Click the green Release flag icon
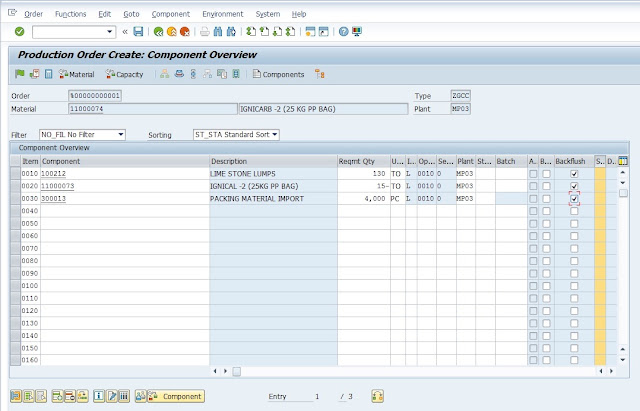Image resolution: width=640 pixels, height=411 pixels. pyautogui.click(x=19, y=74)
